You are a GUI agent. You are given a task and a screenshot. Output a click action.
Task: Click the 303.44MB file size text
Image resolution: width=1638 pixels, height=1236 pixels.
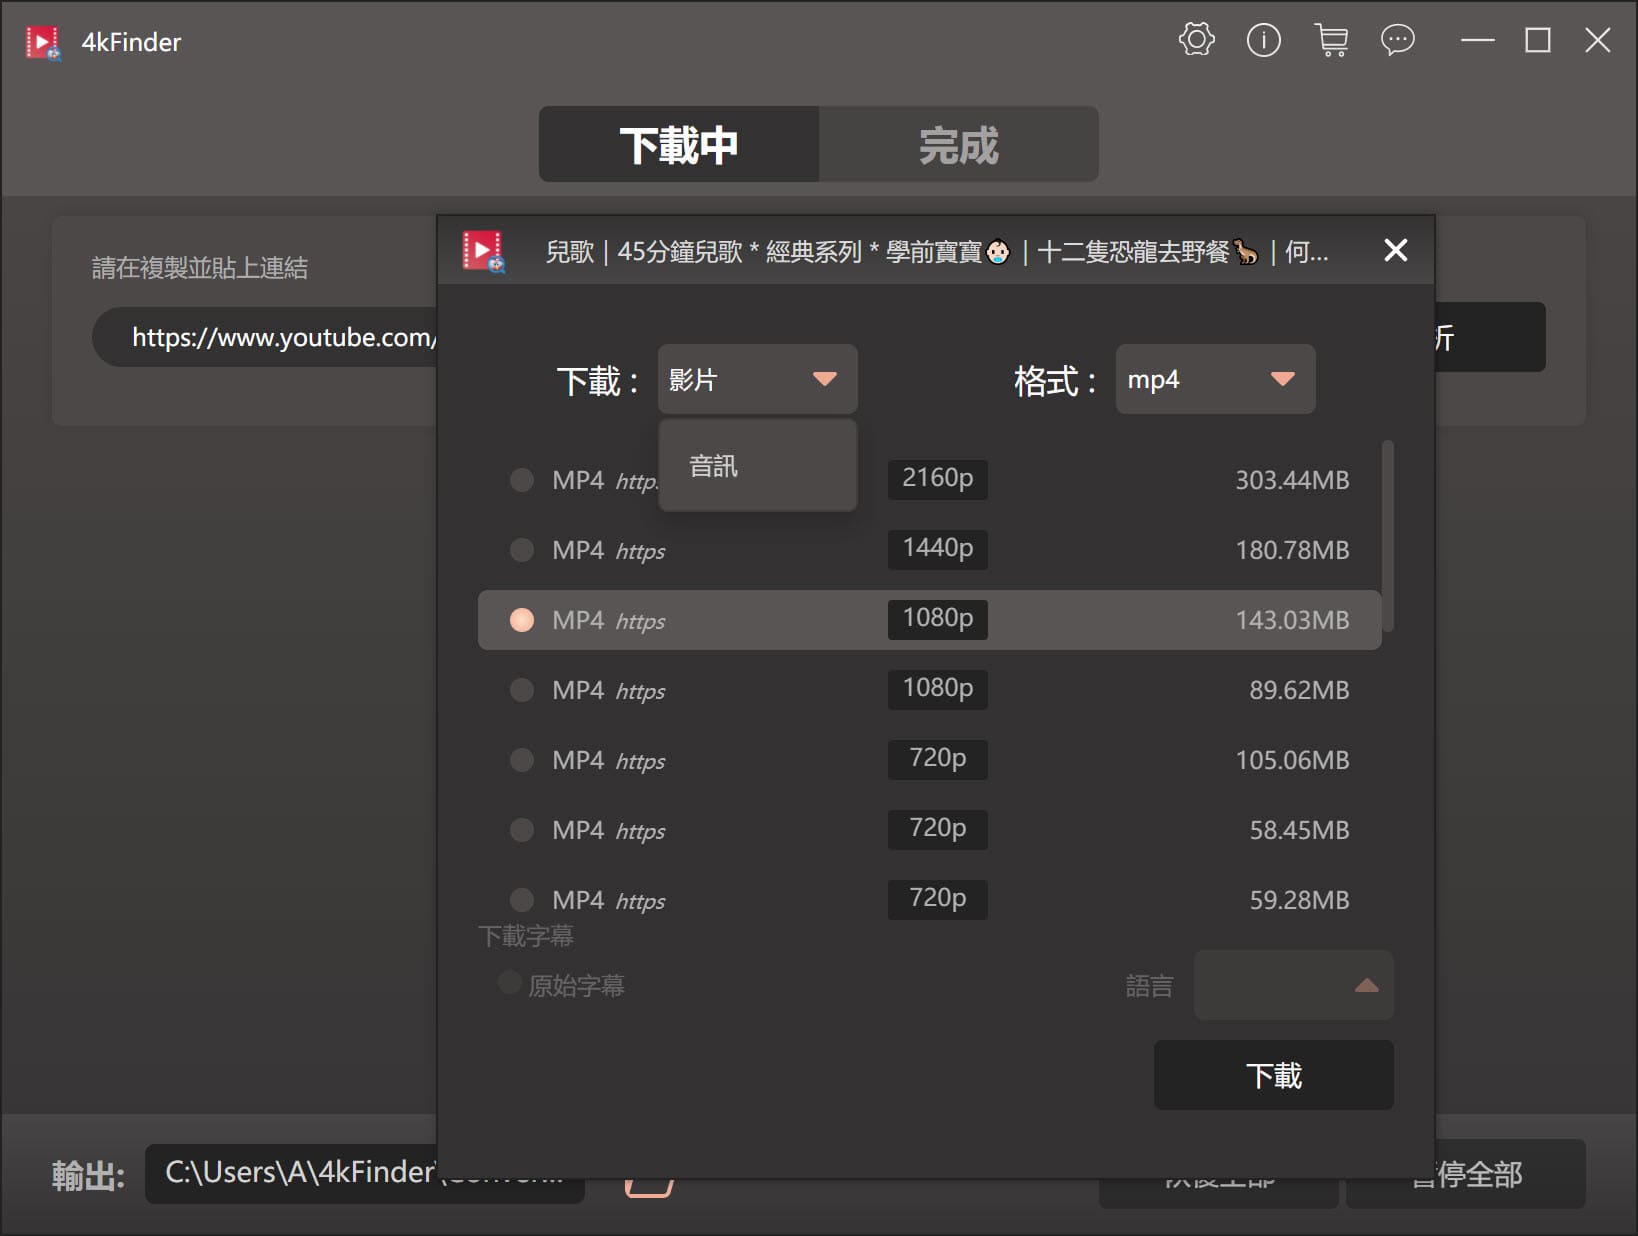coord(1292,480)
